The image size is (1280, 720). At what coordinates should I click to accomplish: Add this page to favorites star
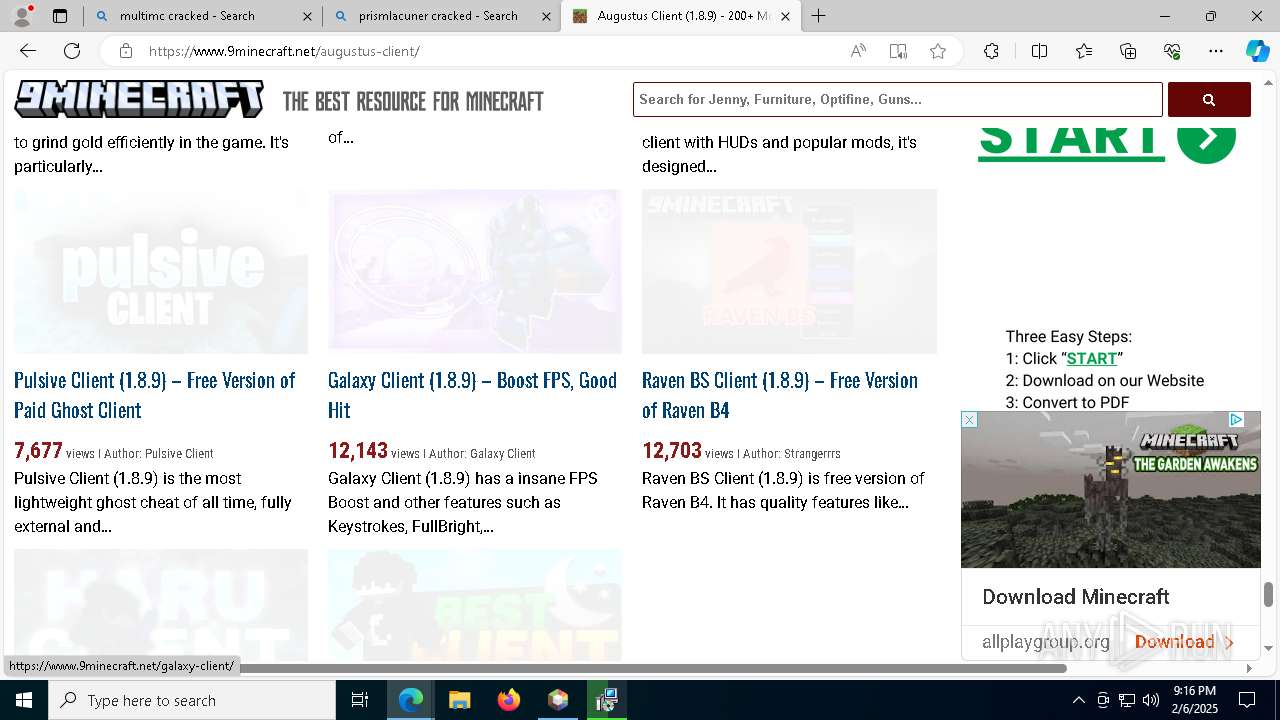coord(938,51)
